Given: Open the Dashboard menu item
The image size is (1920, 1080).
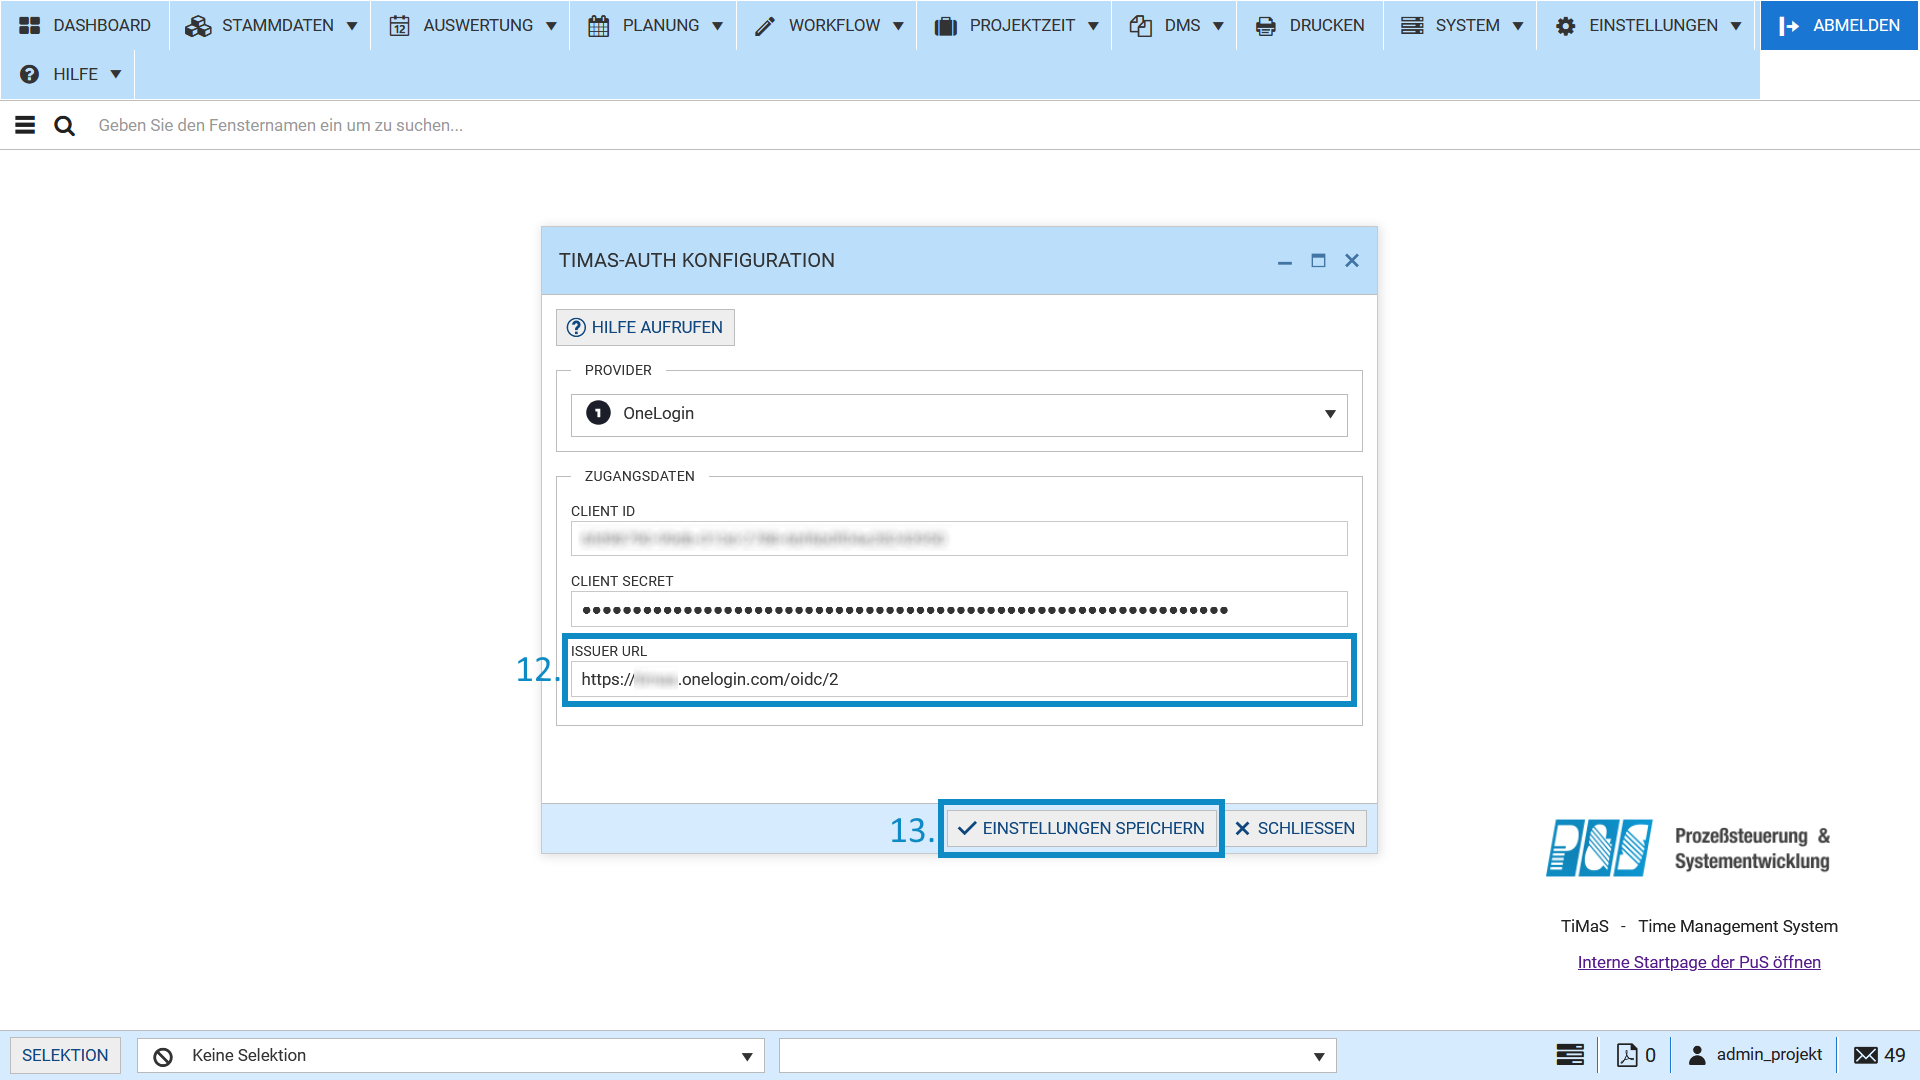Looking at the screenshot, I should [85, 25].
